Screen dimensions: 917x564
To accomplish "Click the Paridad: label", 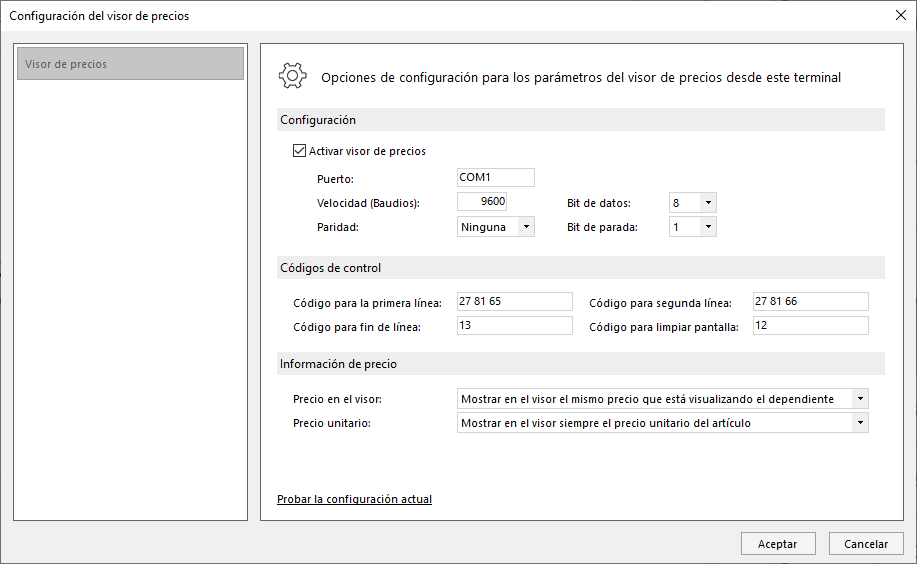I will 337,227.
